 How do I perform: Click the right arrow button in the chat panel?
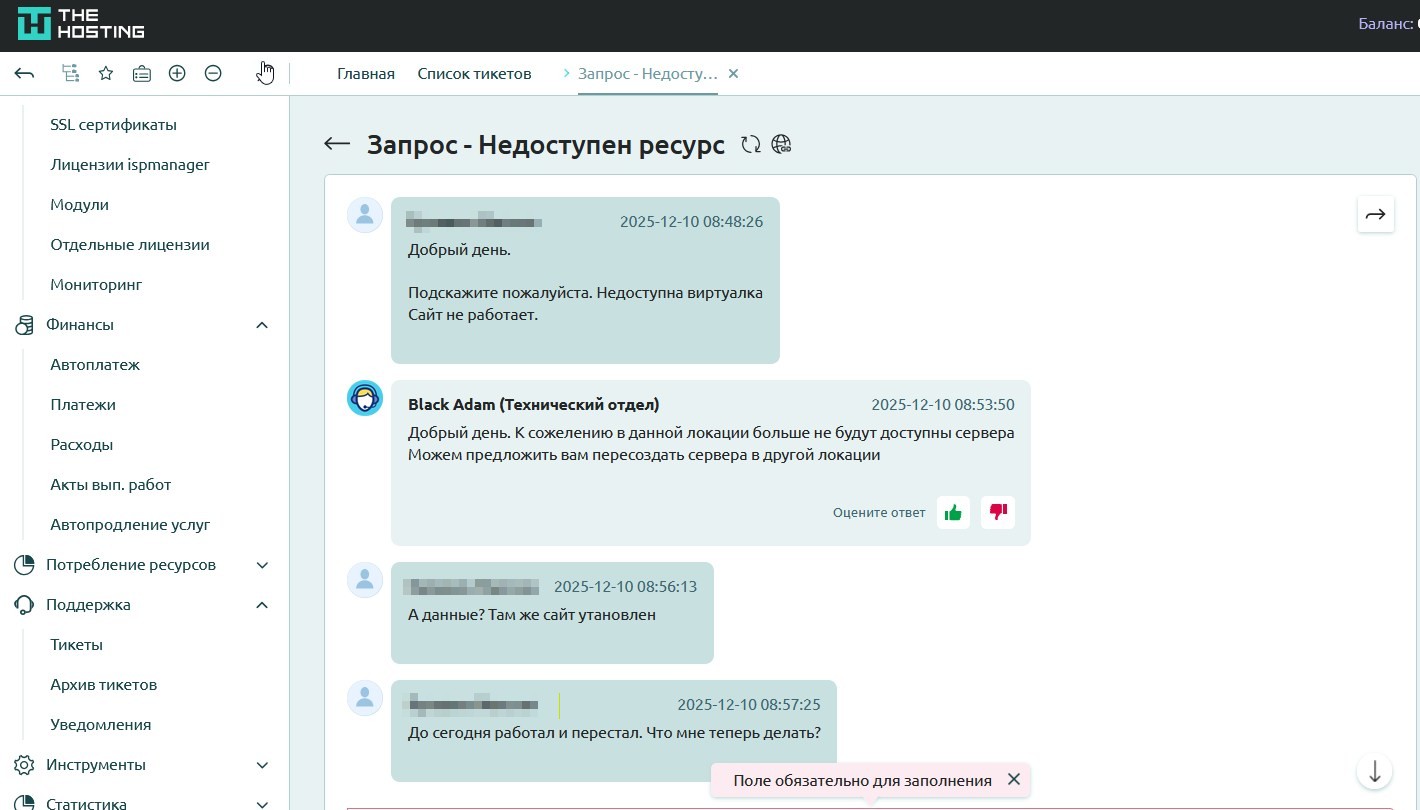(x=1375, y=214)
